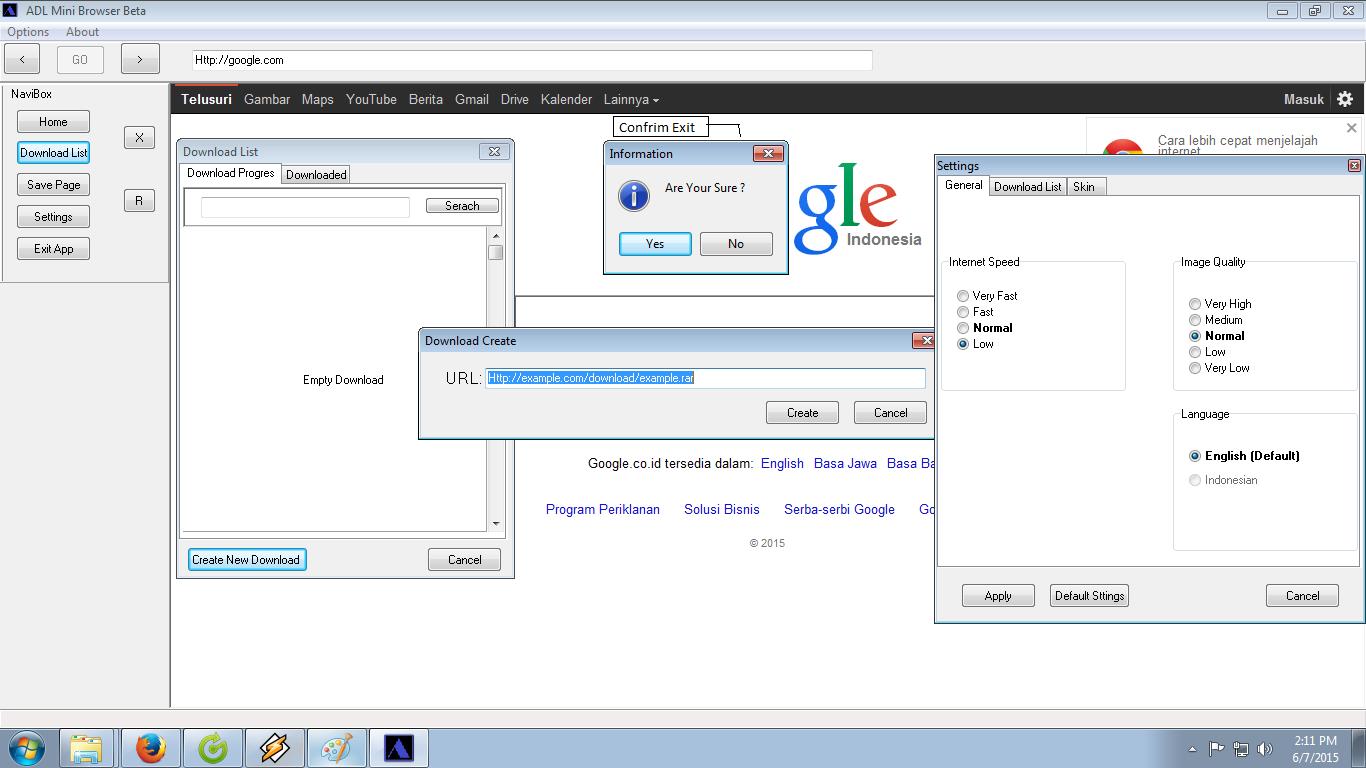The width and height of the screenshot is (1366, 768).
Task: Click Yes in the Information dialog
Action: [655, 244]
